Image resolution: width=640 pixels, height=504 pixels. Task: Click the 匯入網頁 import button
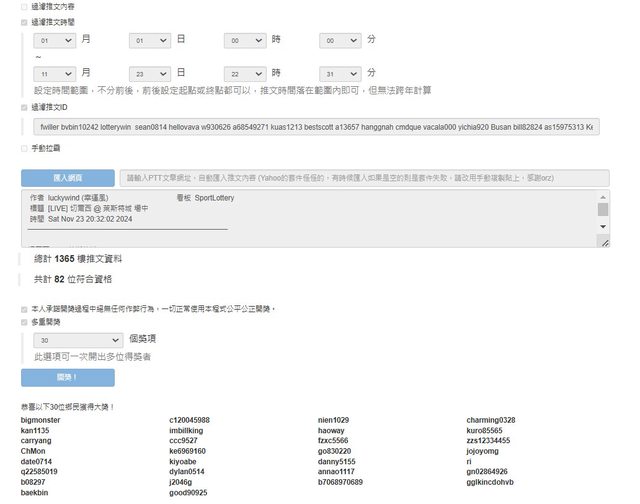point(67,178)
